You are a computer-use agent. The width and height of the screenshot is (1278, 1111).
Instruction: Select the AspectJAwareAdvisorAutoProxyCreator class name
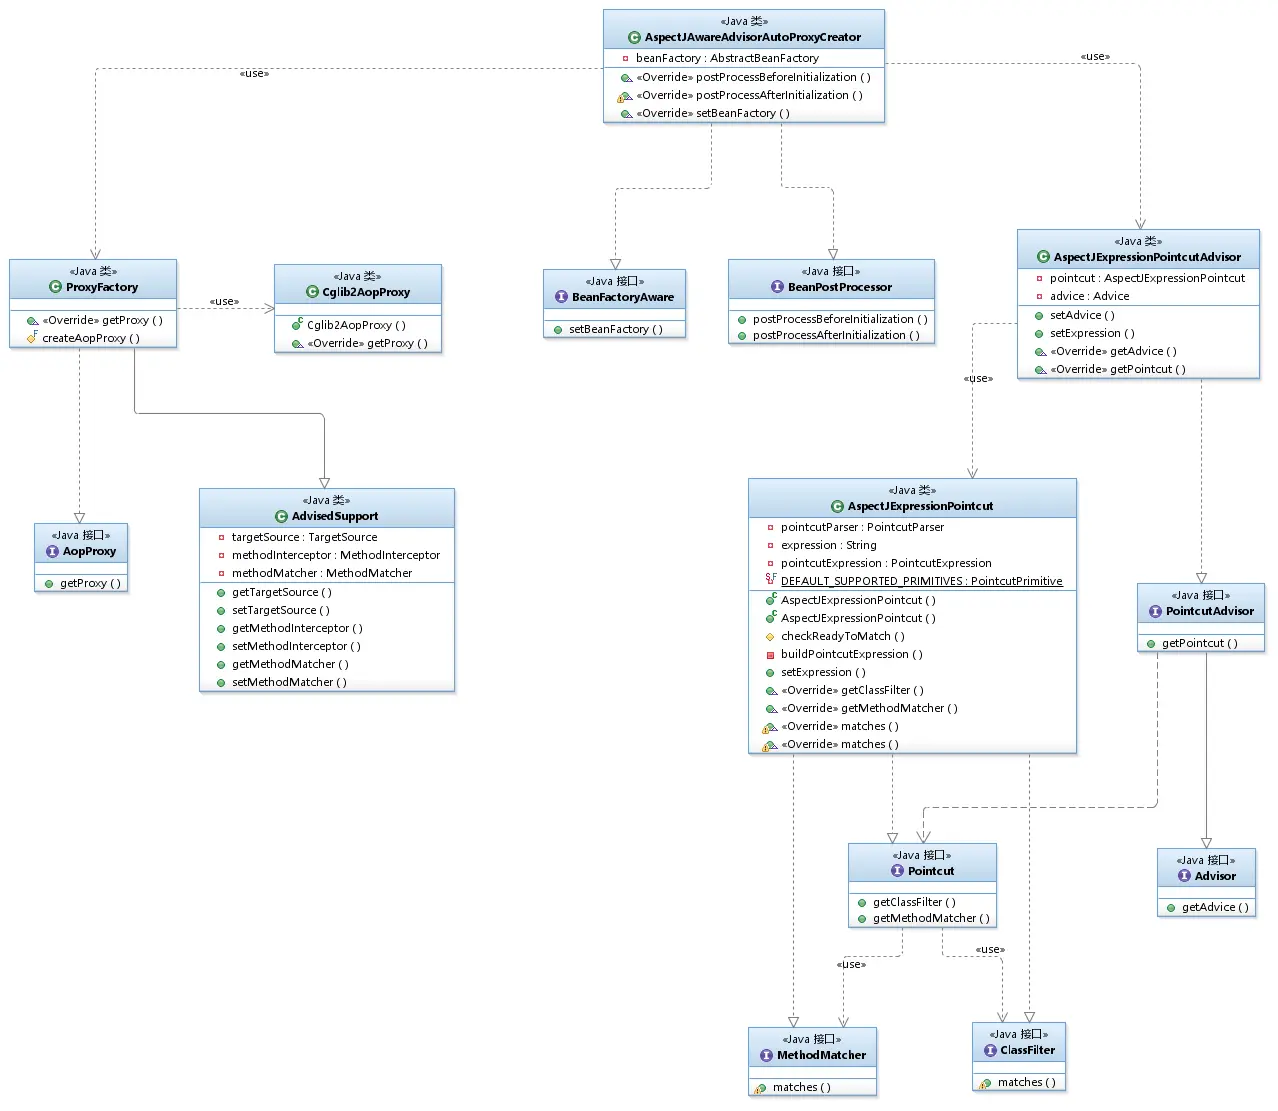(752, 37)
